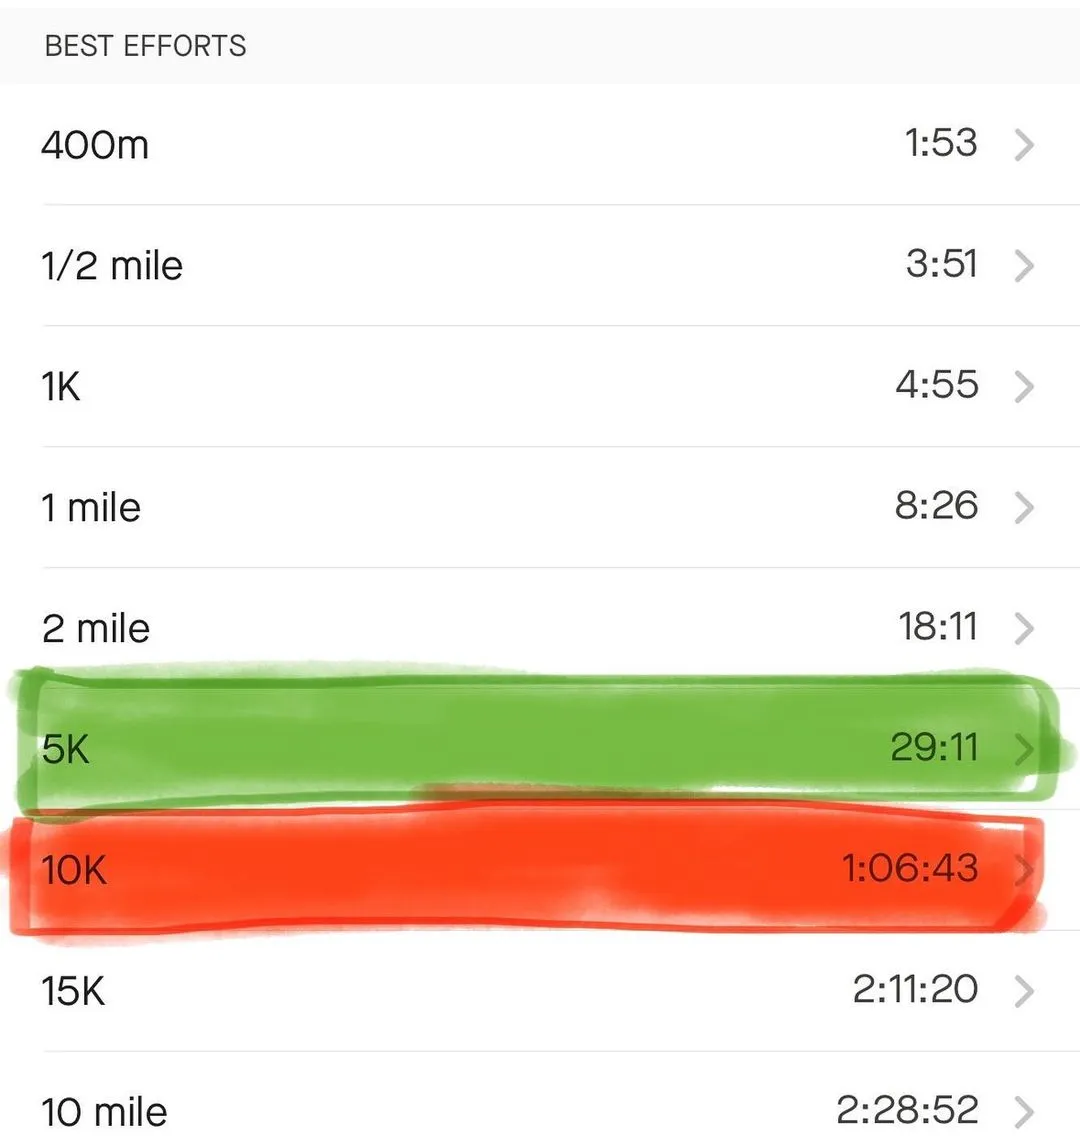Open details via chevron beside 8:26

point(1023,508)
